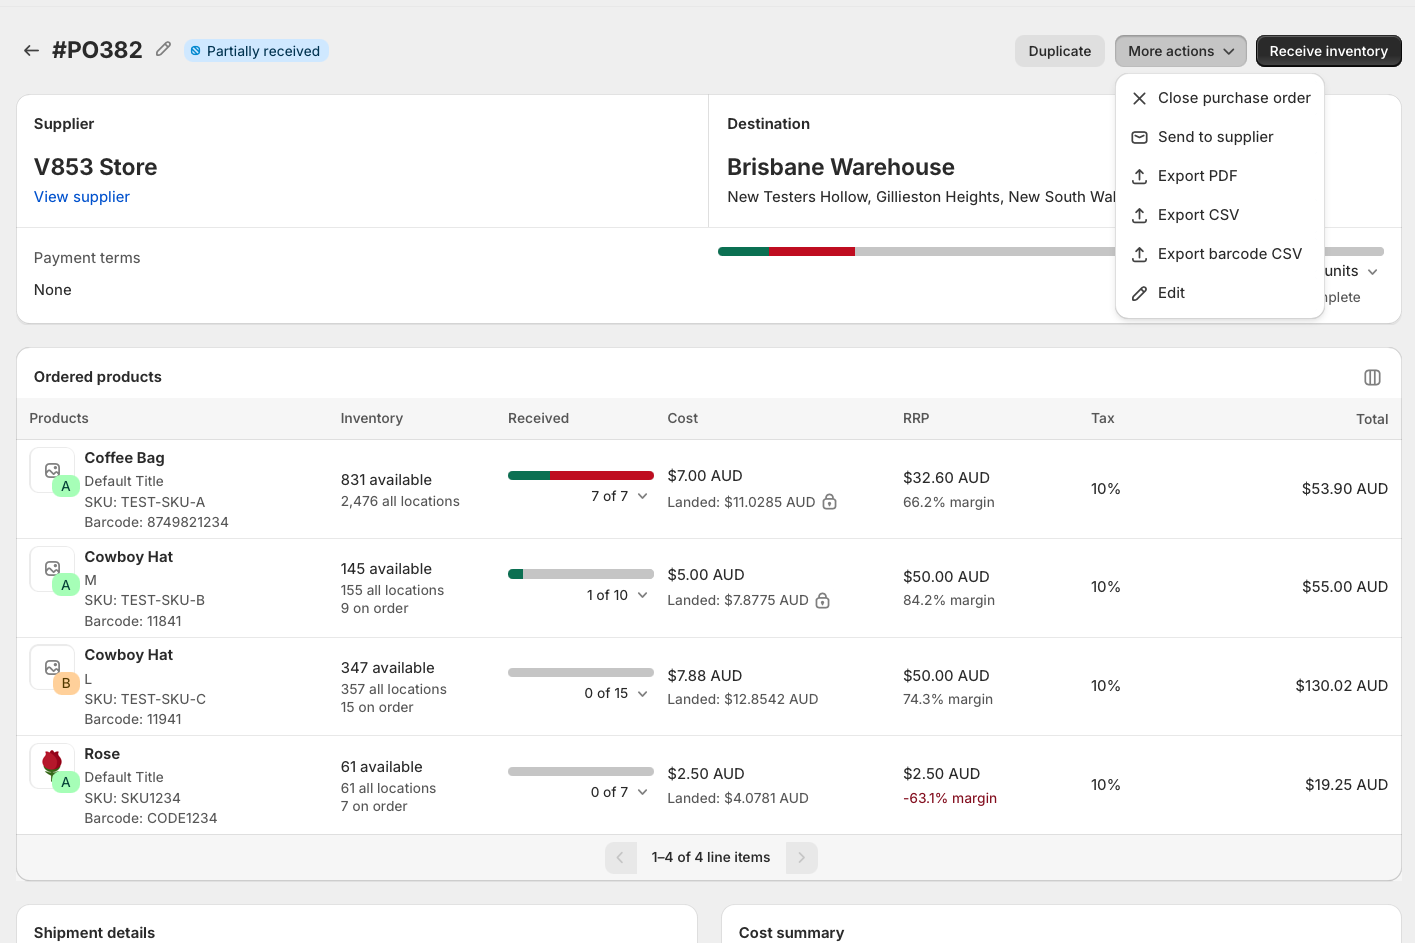This screenshot has width=1415, height=943.
Task: Click the Partially received status badge
Action: pyautogui.click(x=256, y=51)
